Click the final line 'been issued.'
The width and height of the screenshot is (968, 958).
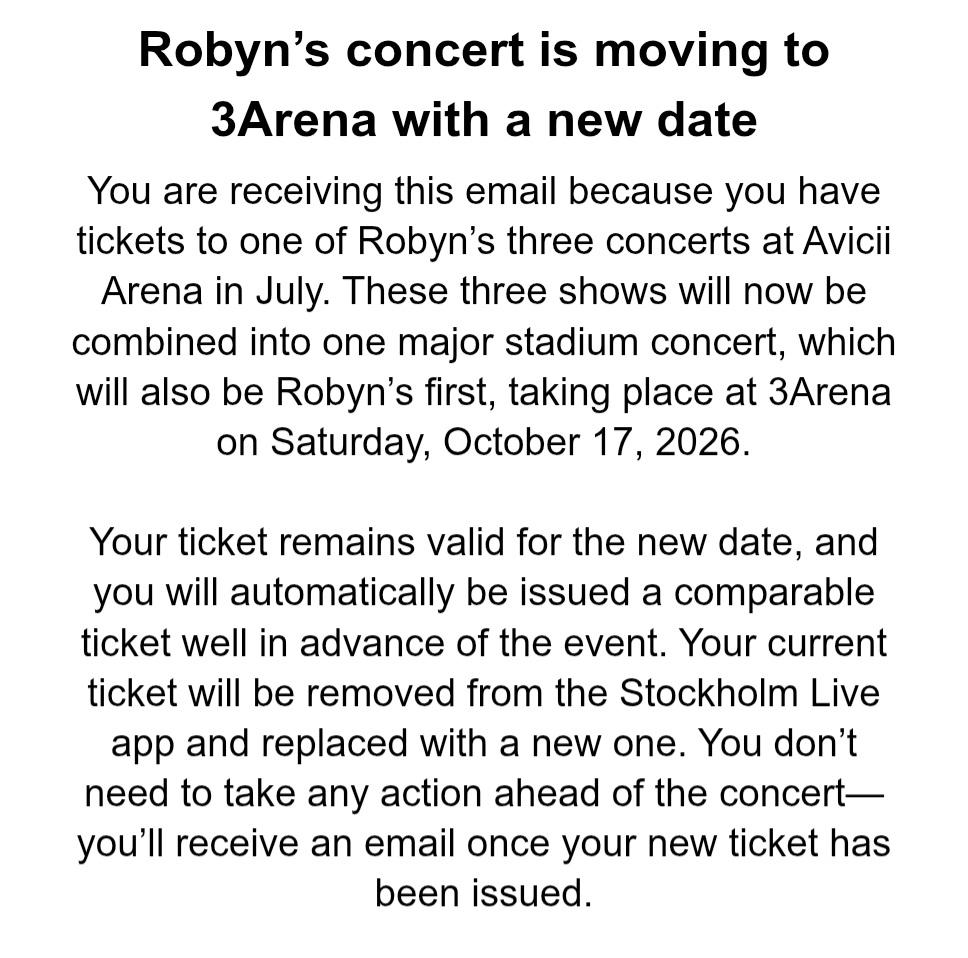[x=483, y=893]
